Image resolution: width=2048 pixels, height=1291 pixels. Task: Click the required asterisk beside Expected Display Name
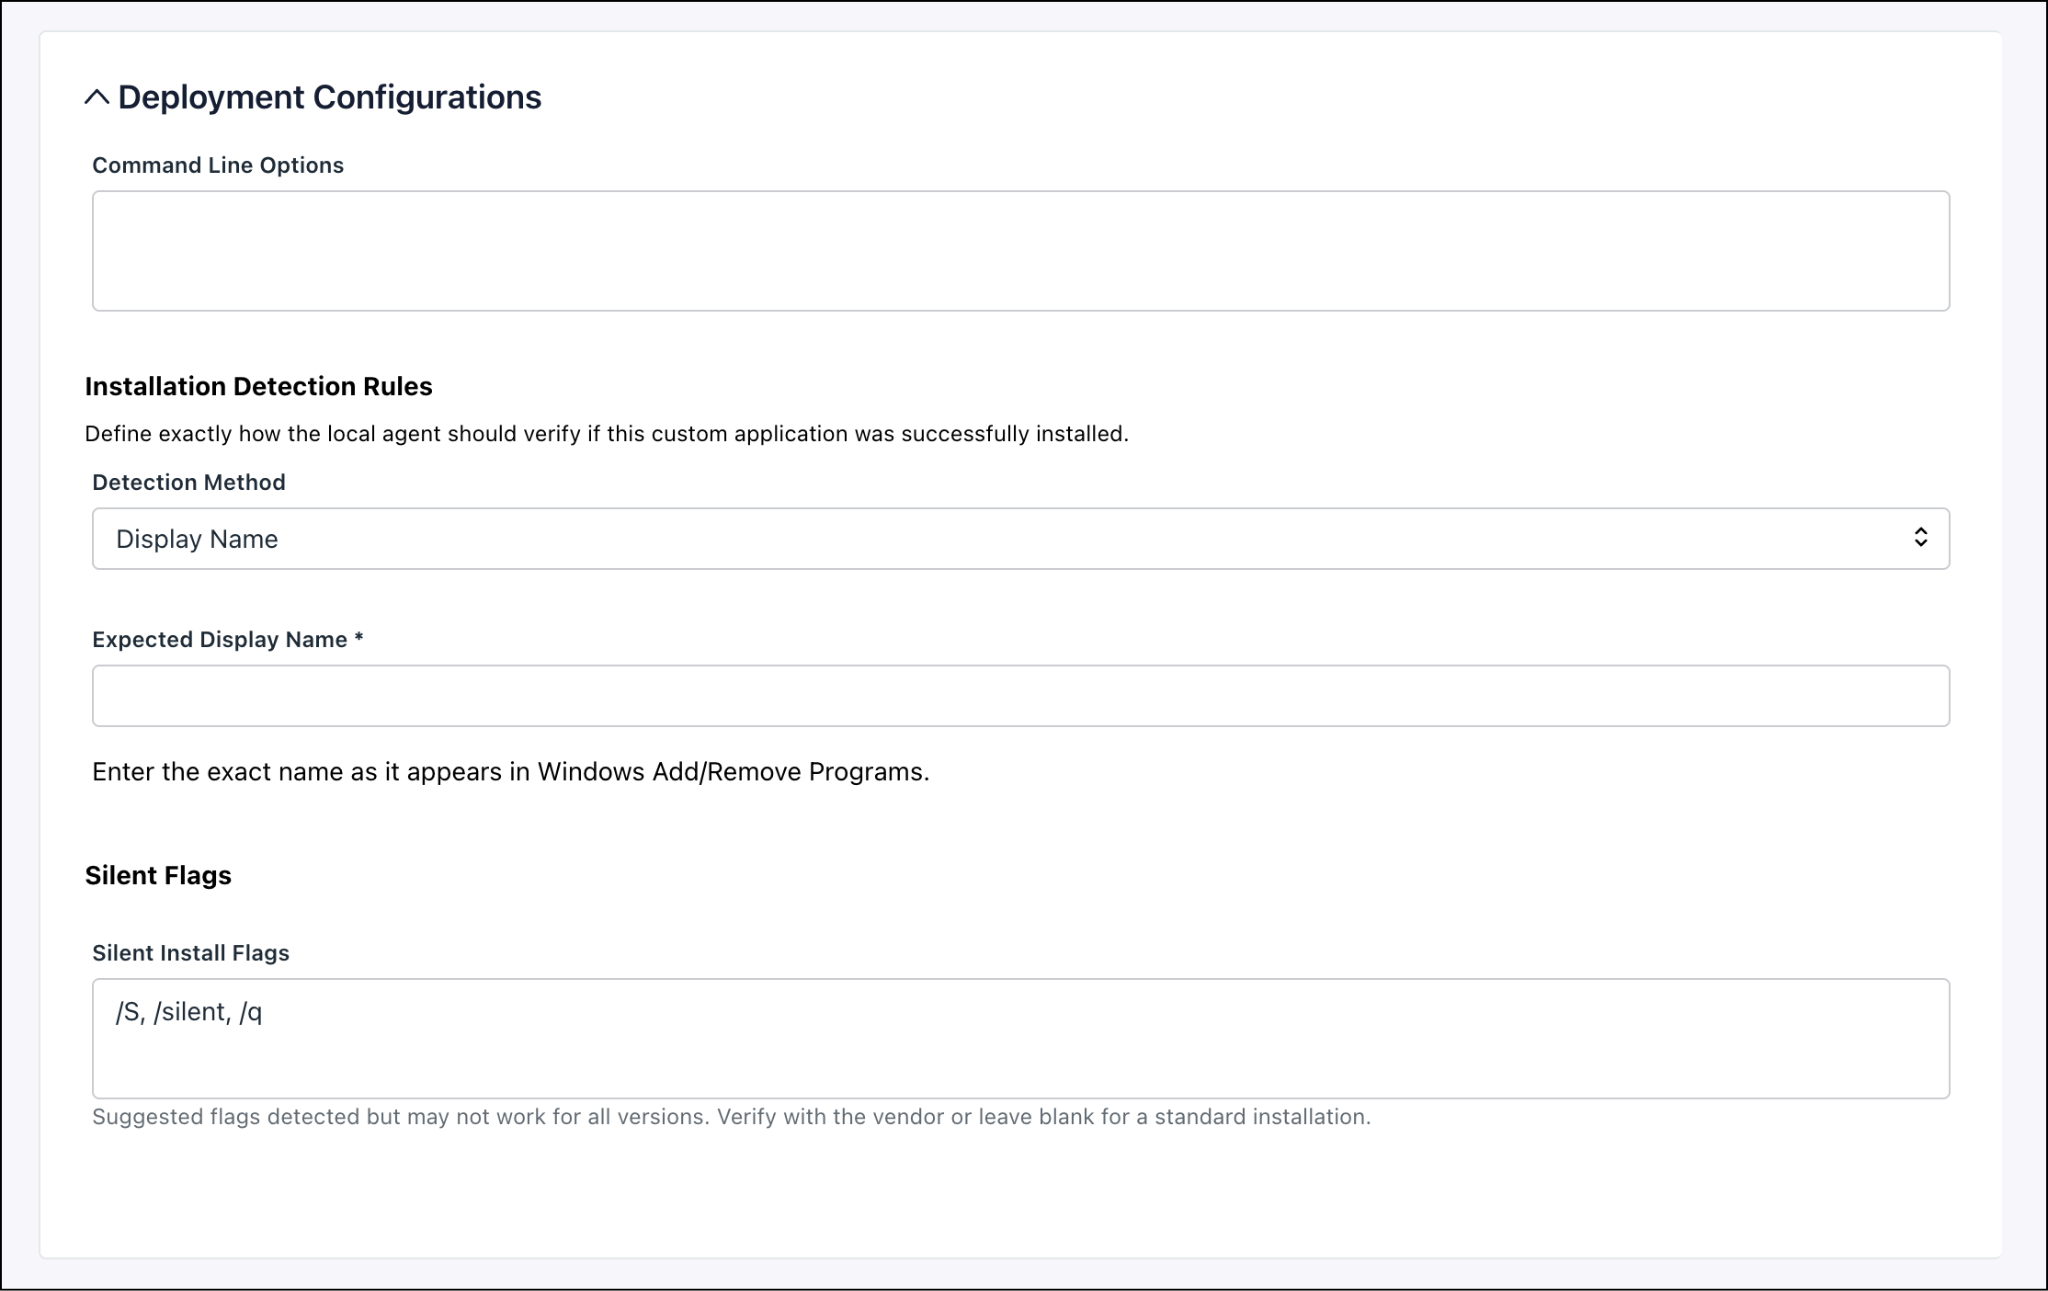click(x=359, y=638)
